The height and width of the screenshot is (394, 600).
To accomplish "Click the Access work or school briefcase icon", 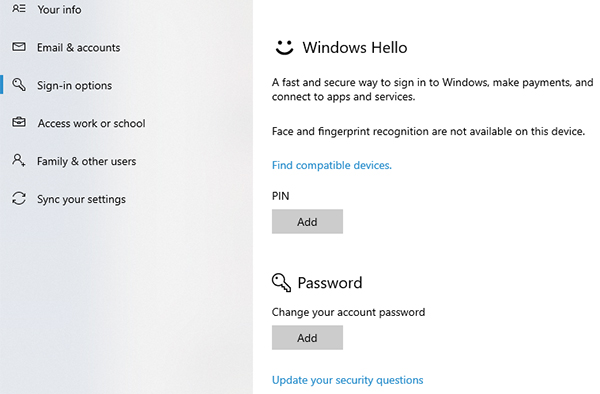I will (19, 122).
